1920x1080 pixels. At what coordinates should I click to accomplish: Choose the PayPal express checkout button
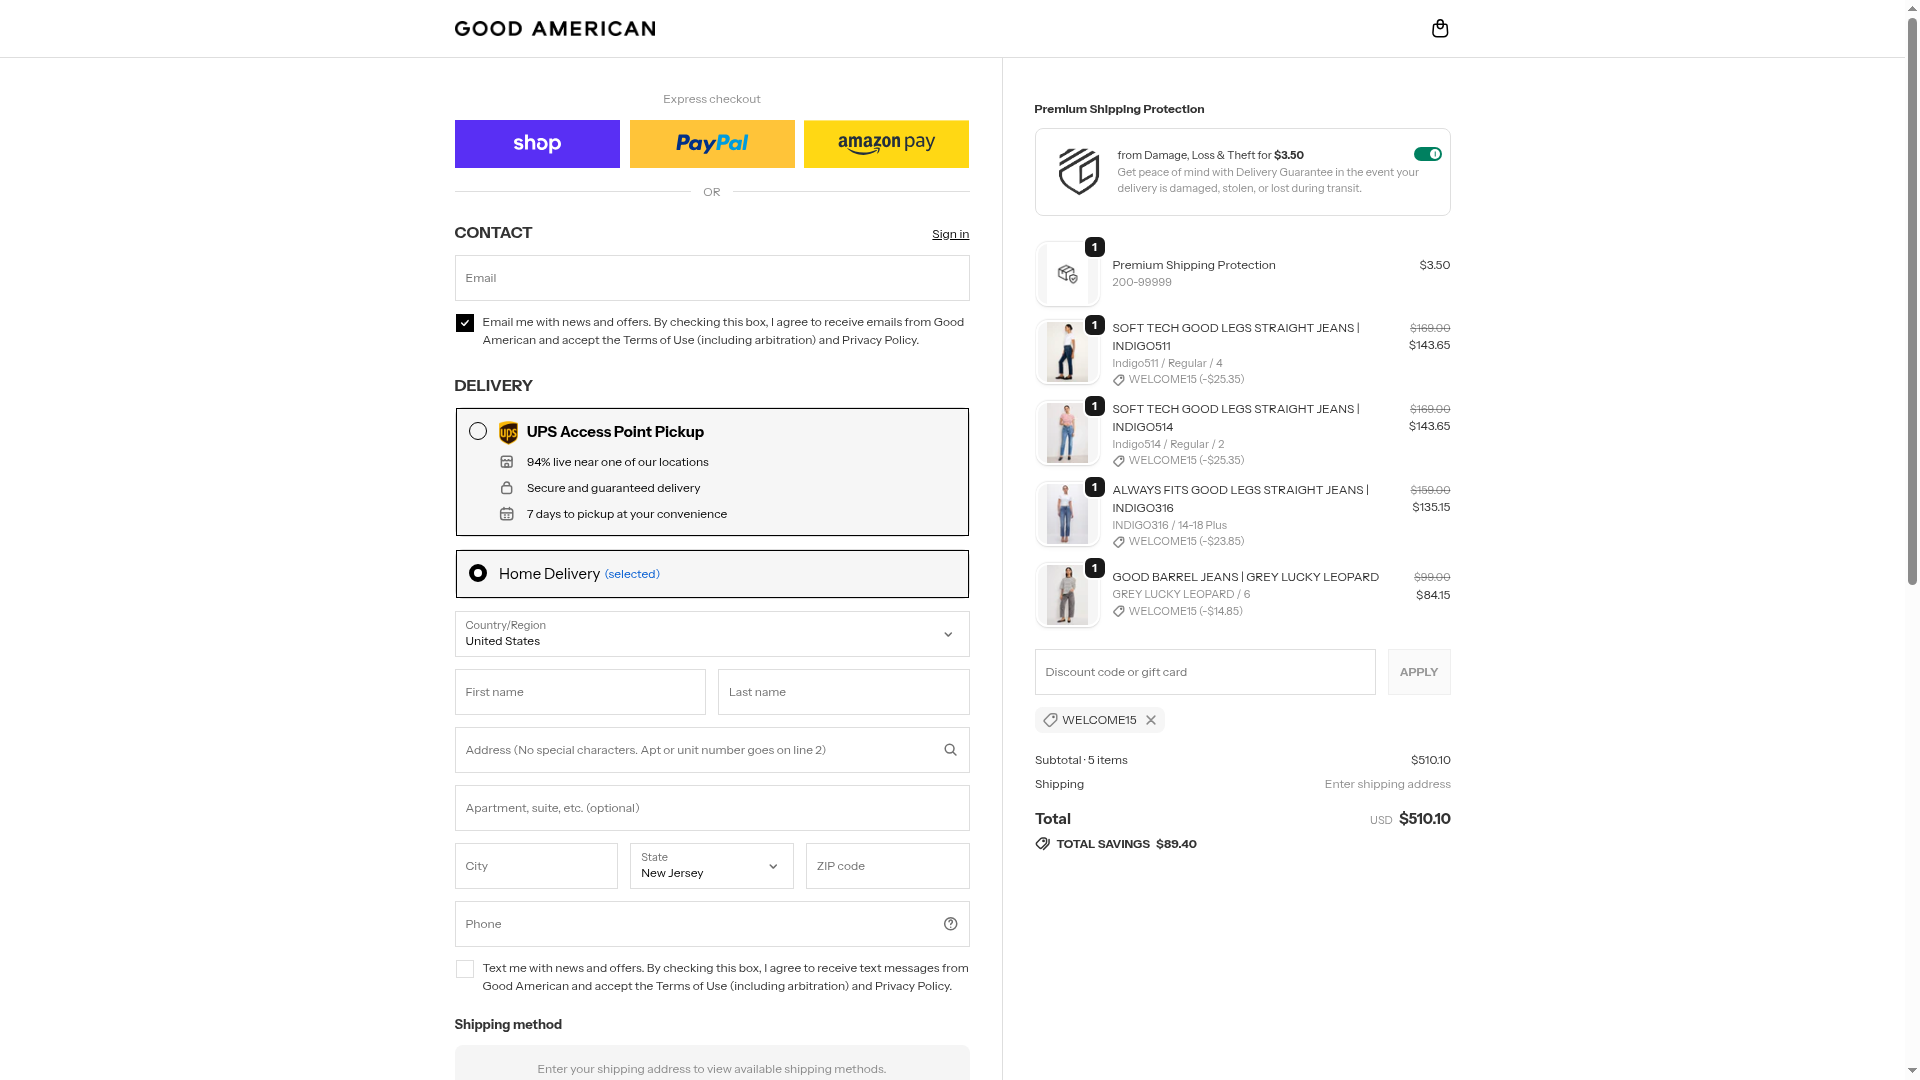coord(711,144)
